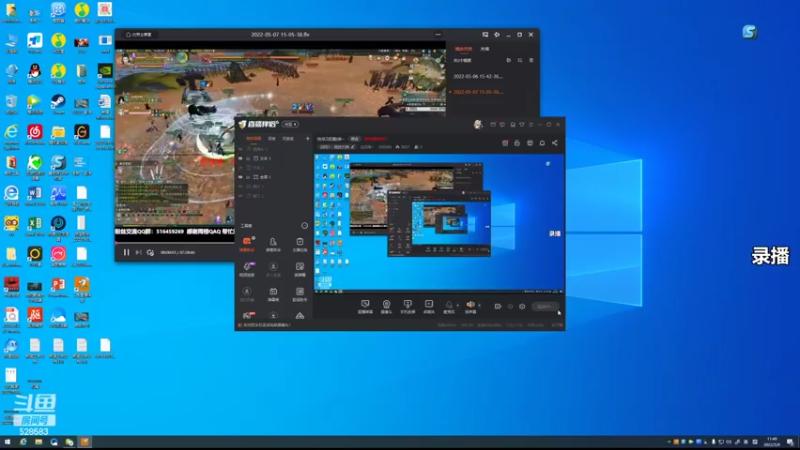Image resolution: width=800 pixels, height=450 pixels.
Task: Mute the microphone in the bottom bar
Action: pyautogui.click(x=449, y=305)
